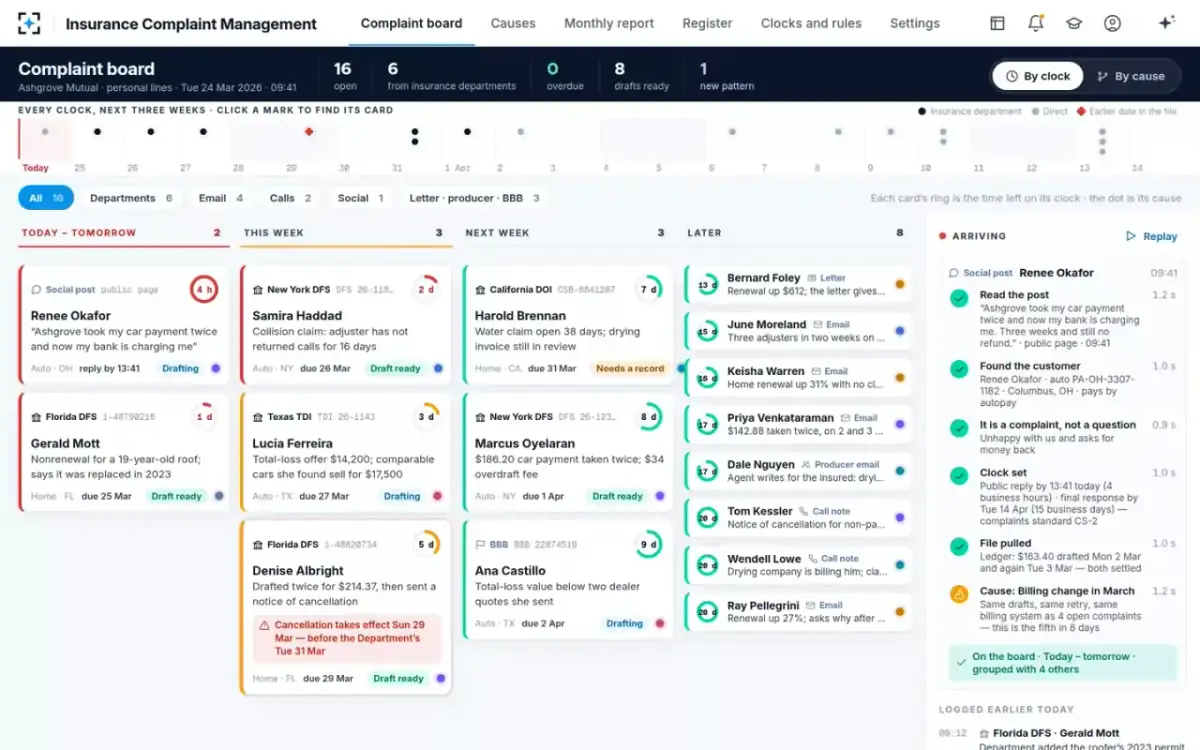
Task: Switch board view to By cause
Action: [x=1131, y=76]
